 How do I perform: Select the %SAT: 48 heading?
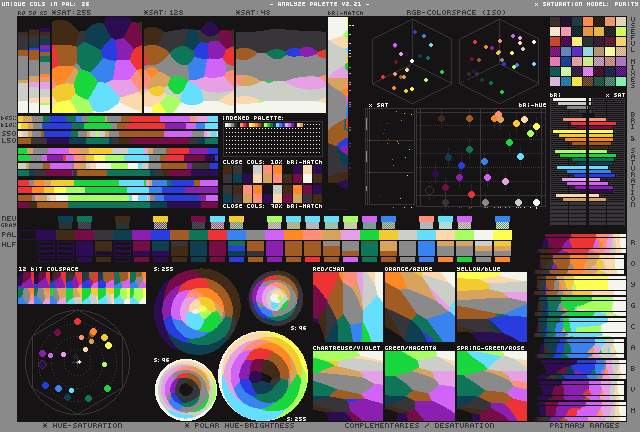253,12
